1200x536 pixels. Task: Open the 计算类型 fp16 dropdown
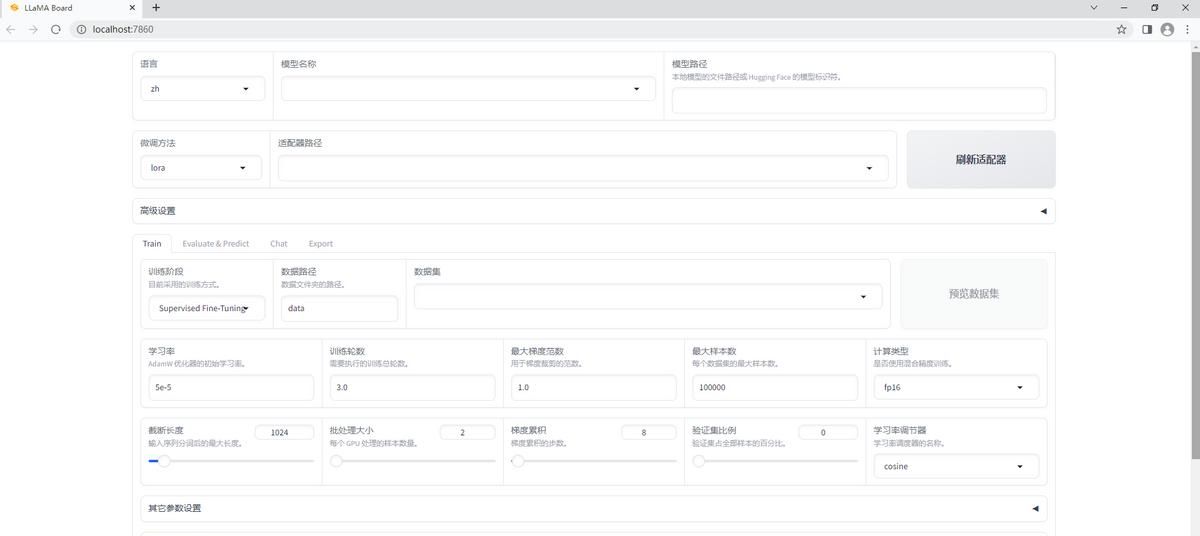coord(955,387)
